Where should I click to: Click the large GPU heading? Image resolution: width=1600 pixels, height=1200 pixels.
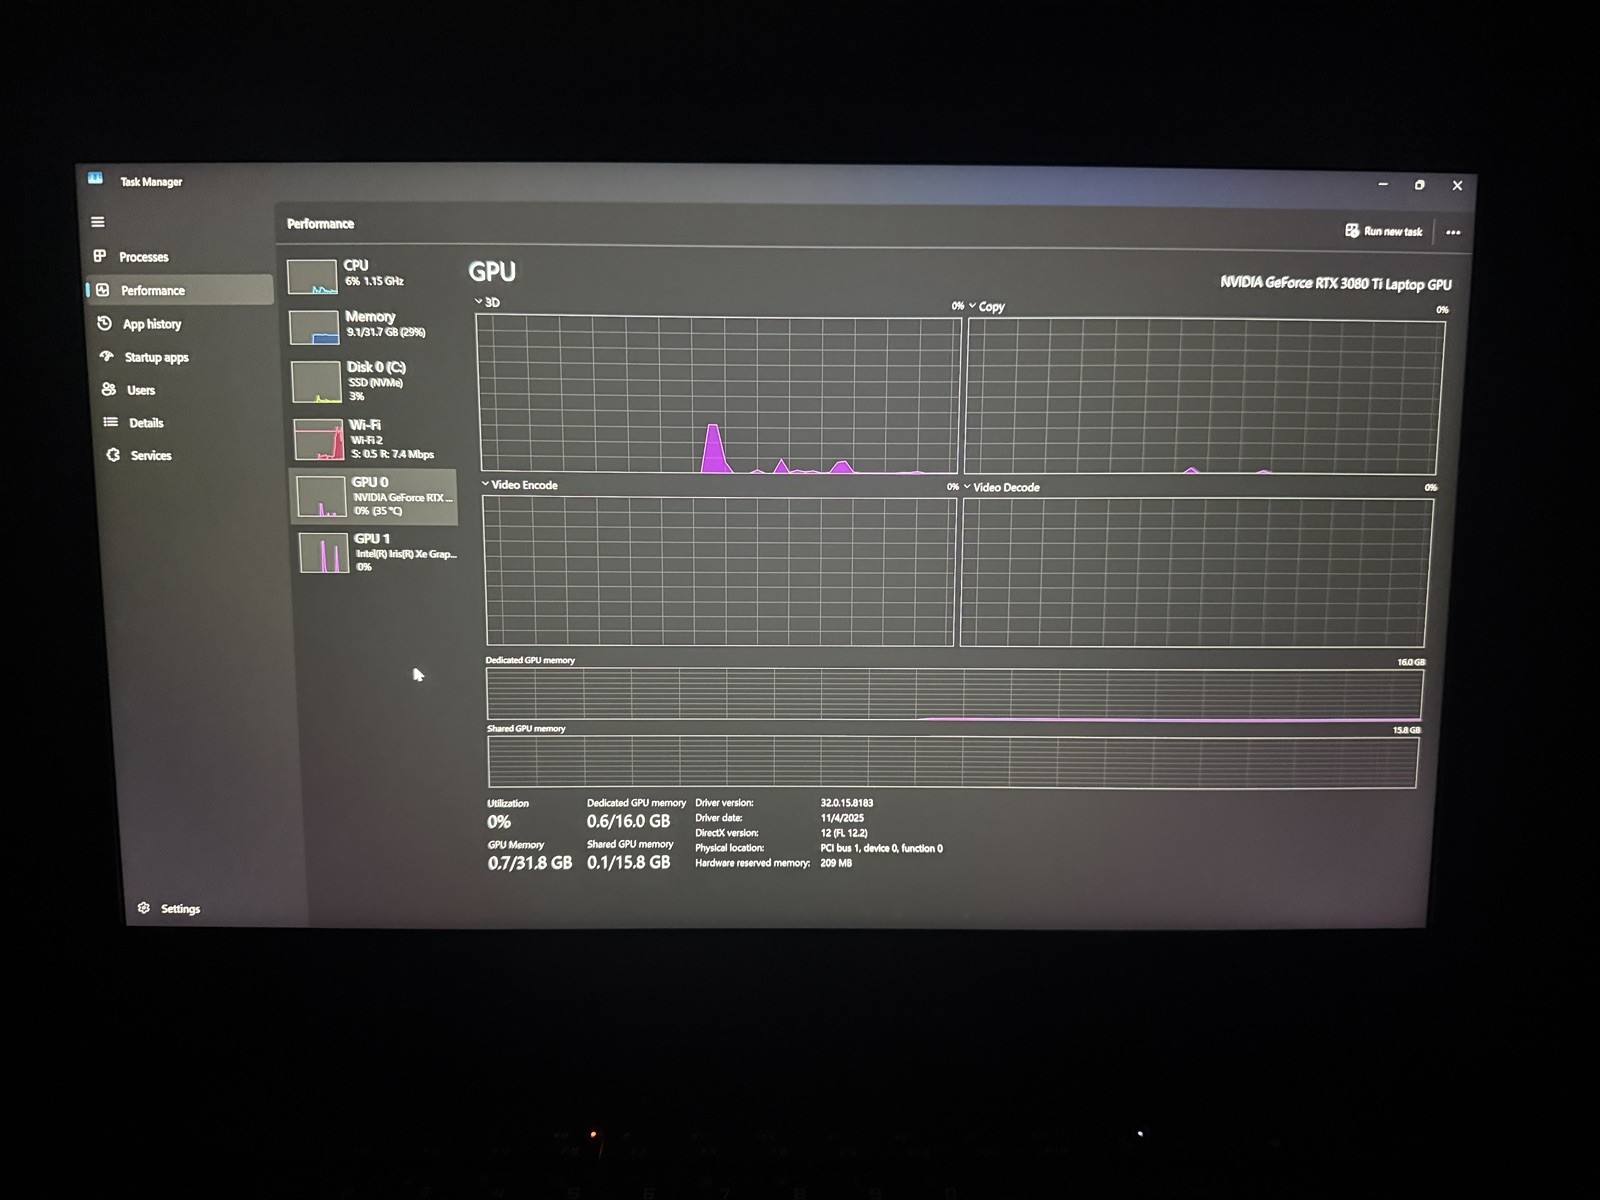(492, 271)
